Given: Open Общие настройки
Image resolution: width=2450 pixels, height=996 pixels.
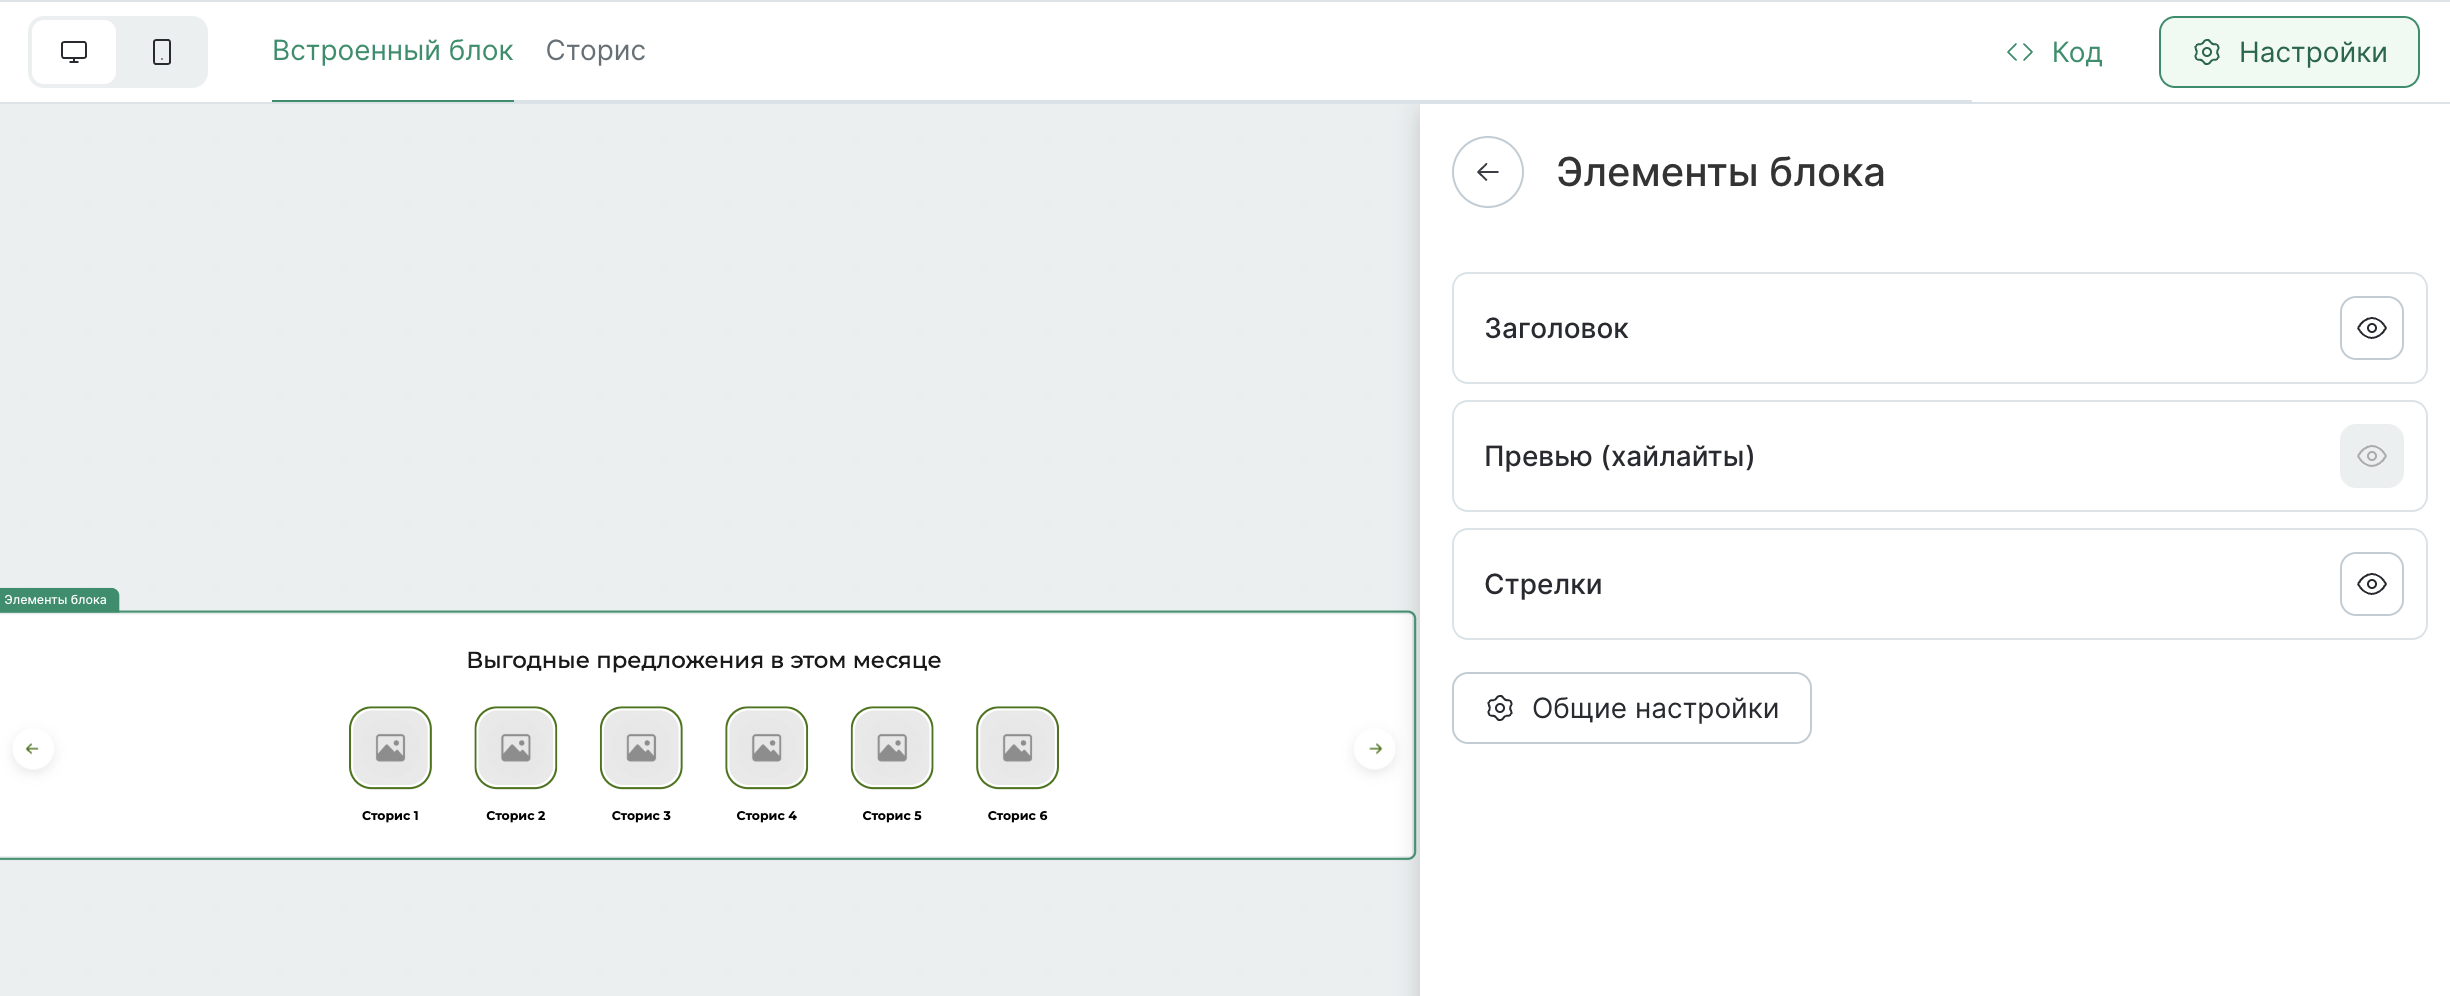Looking at the screenshot, I should [x=1631, y=708].
